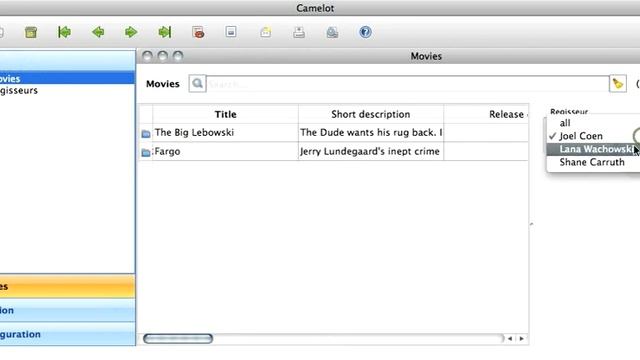This screenshot has height=360, width=640.
Task: Click the blank page toolbar icon
Action: point(231,32)
